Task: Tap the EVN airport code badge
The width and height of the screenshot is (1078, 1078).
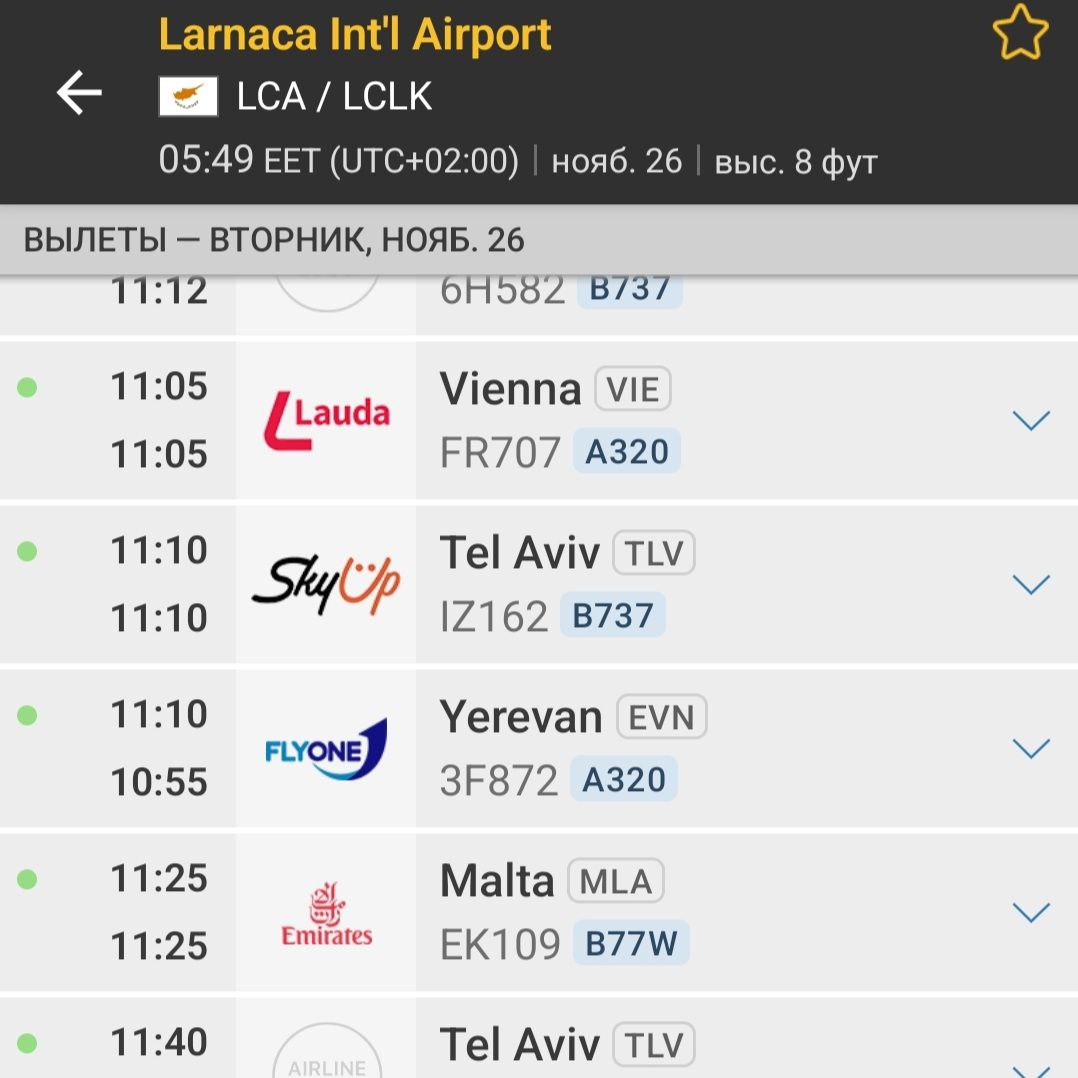Action: (x=661, y=717)
